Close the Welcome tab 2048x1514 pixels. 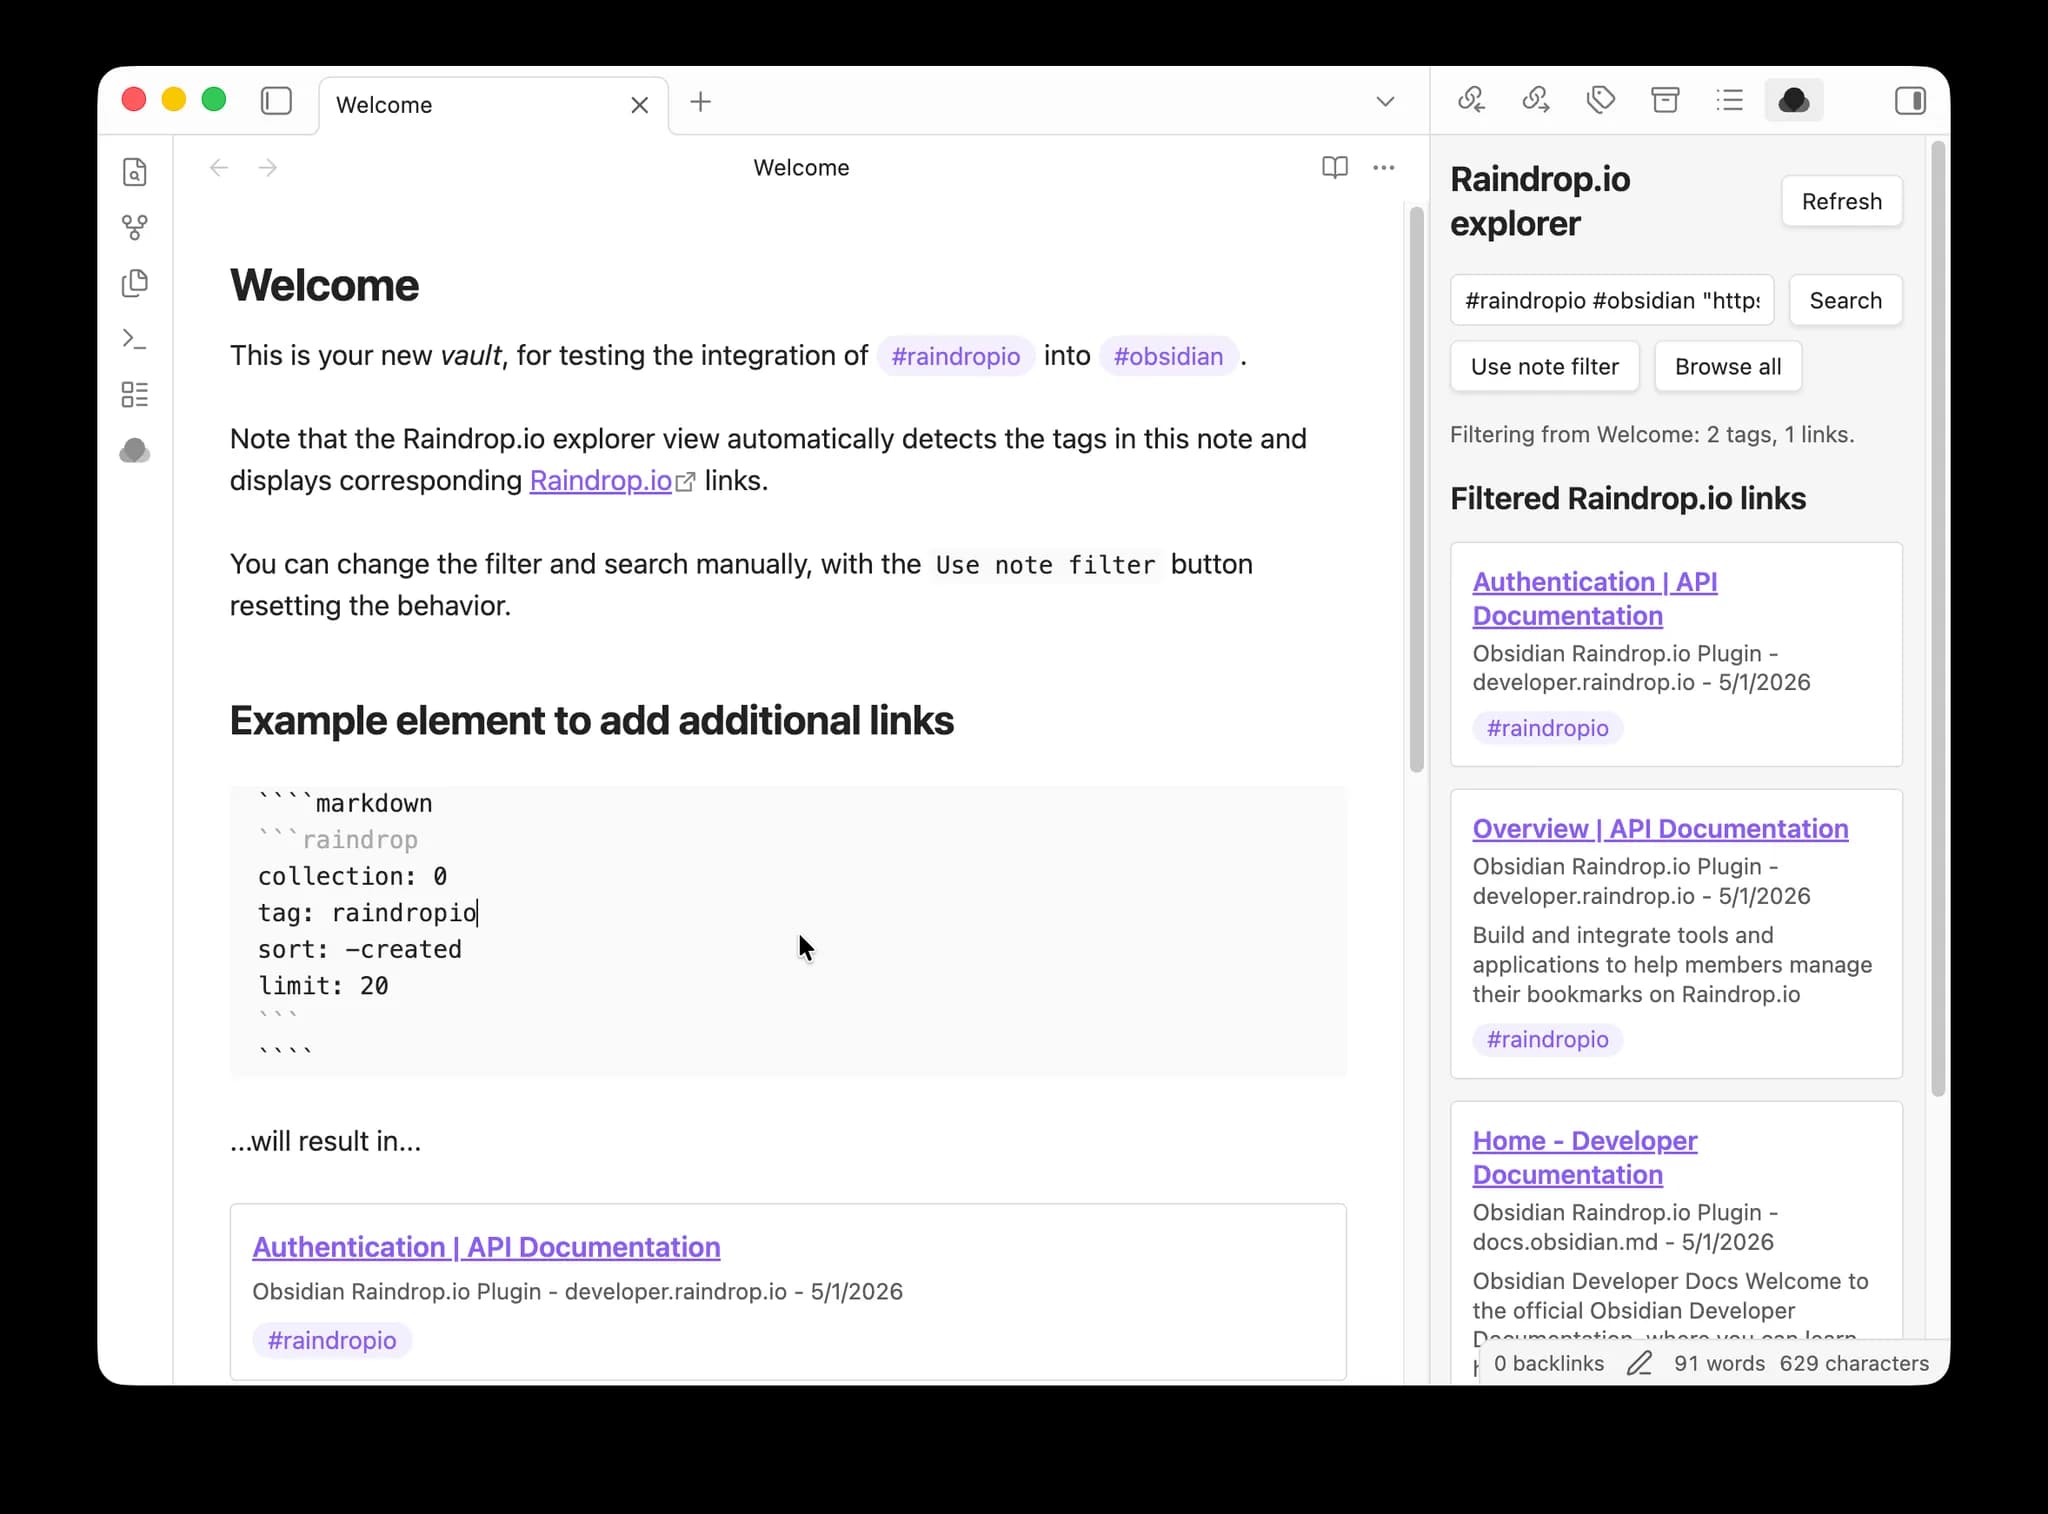tap(640, 105)
